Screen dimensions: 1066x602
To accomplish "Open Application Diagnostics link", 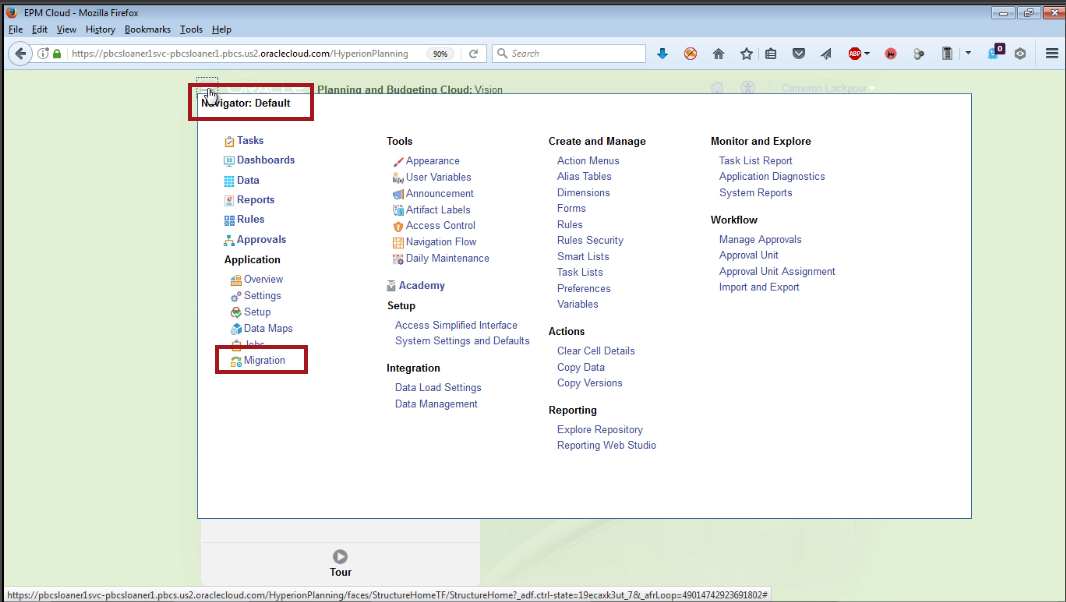I will [772, 177].
